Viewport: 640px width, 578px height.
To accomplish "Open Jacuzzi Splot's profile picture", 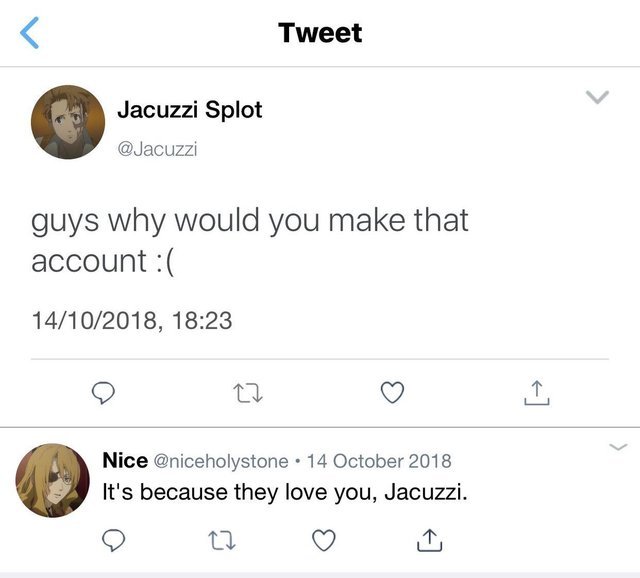I will pos(68,122).
